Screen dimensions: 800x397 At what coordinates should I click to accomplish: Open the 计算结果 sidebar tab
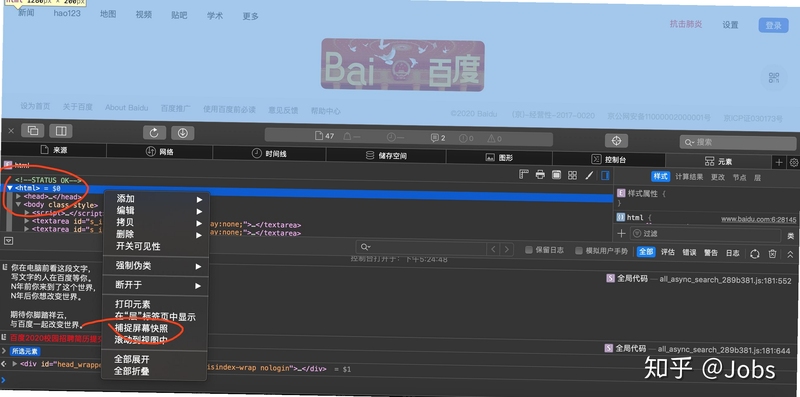point(689,177)
